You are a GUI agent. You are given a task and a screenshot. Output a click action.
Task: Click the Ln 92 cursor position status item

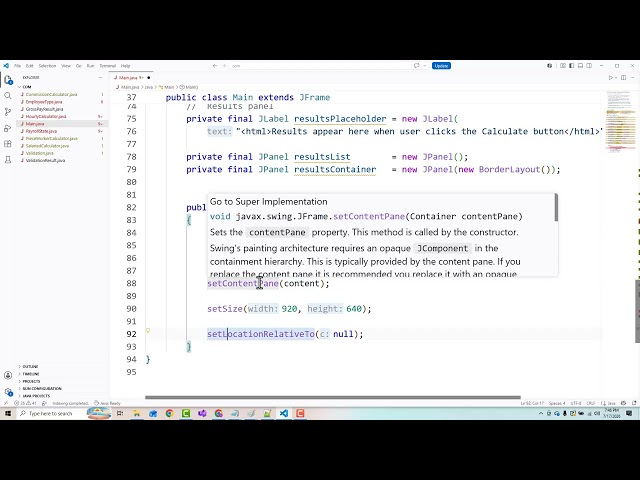(532, 403)
